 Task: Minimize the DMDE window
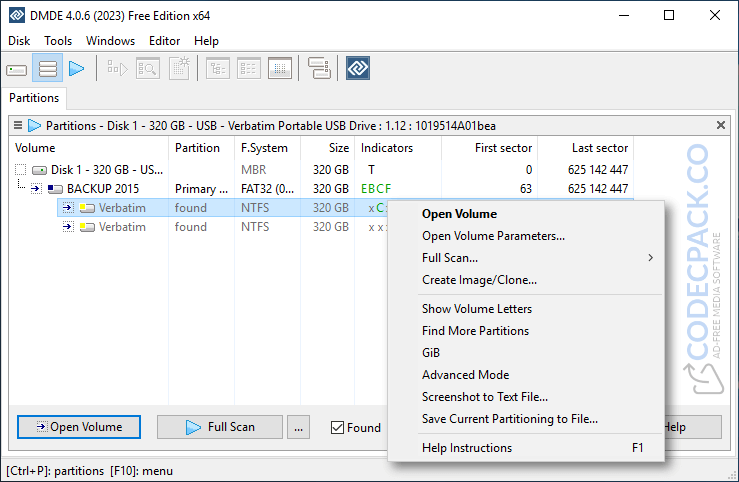tap(624, 16)
